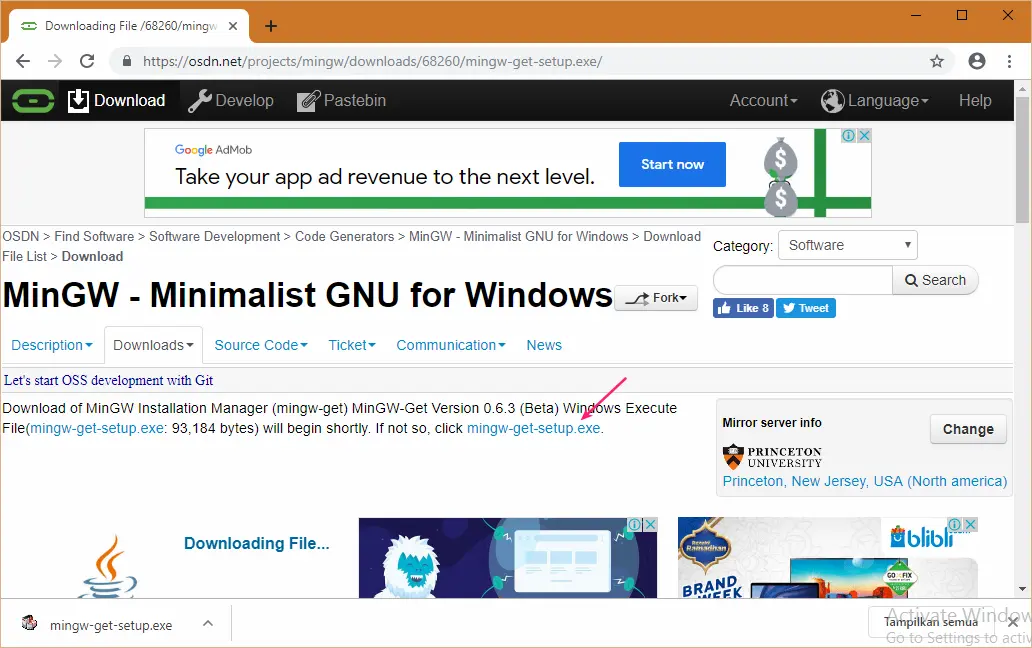Open the Princeton, New Jersey mirror link
The image size is (1032, 648).
coord(865,482)
